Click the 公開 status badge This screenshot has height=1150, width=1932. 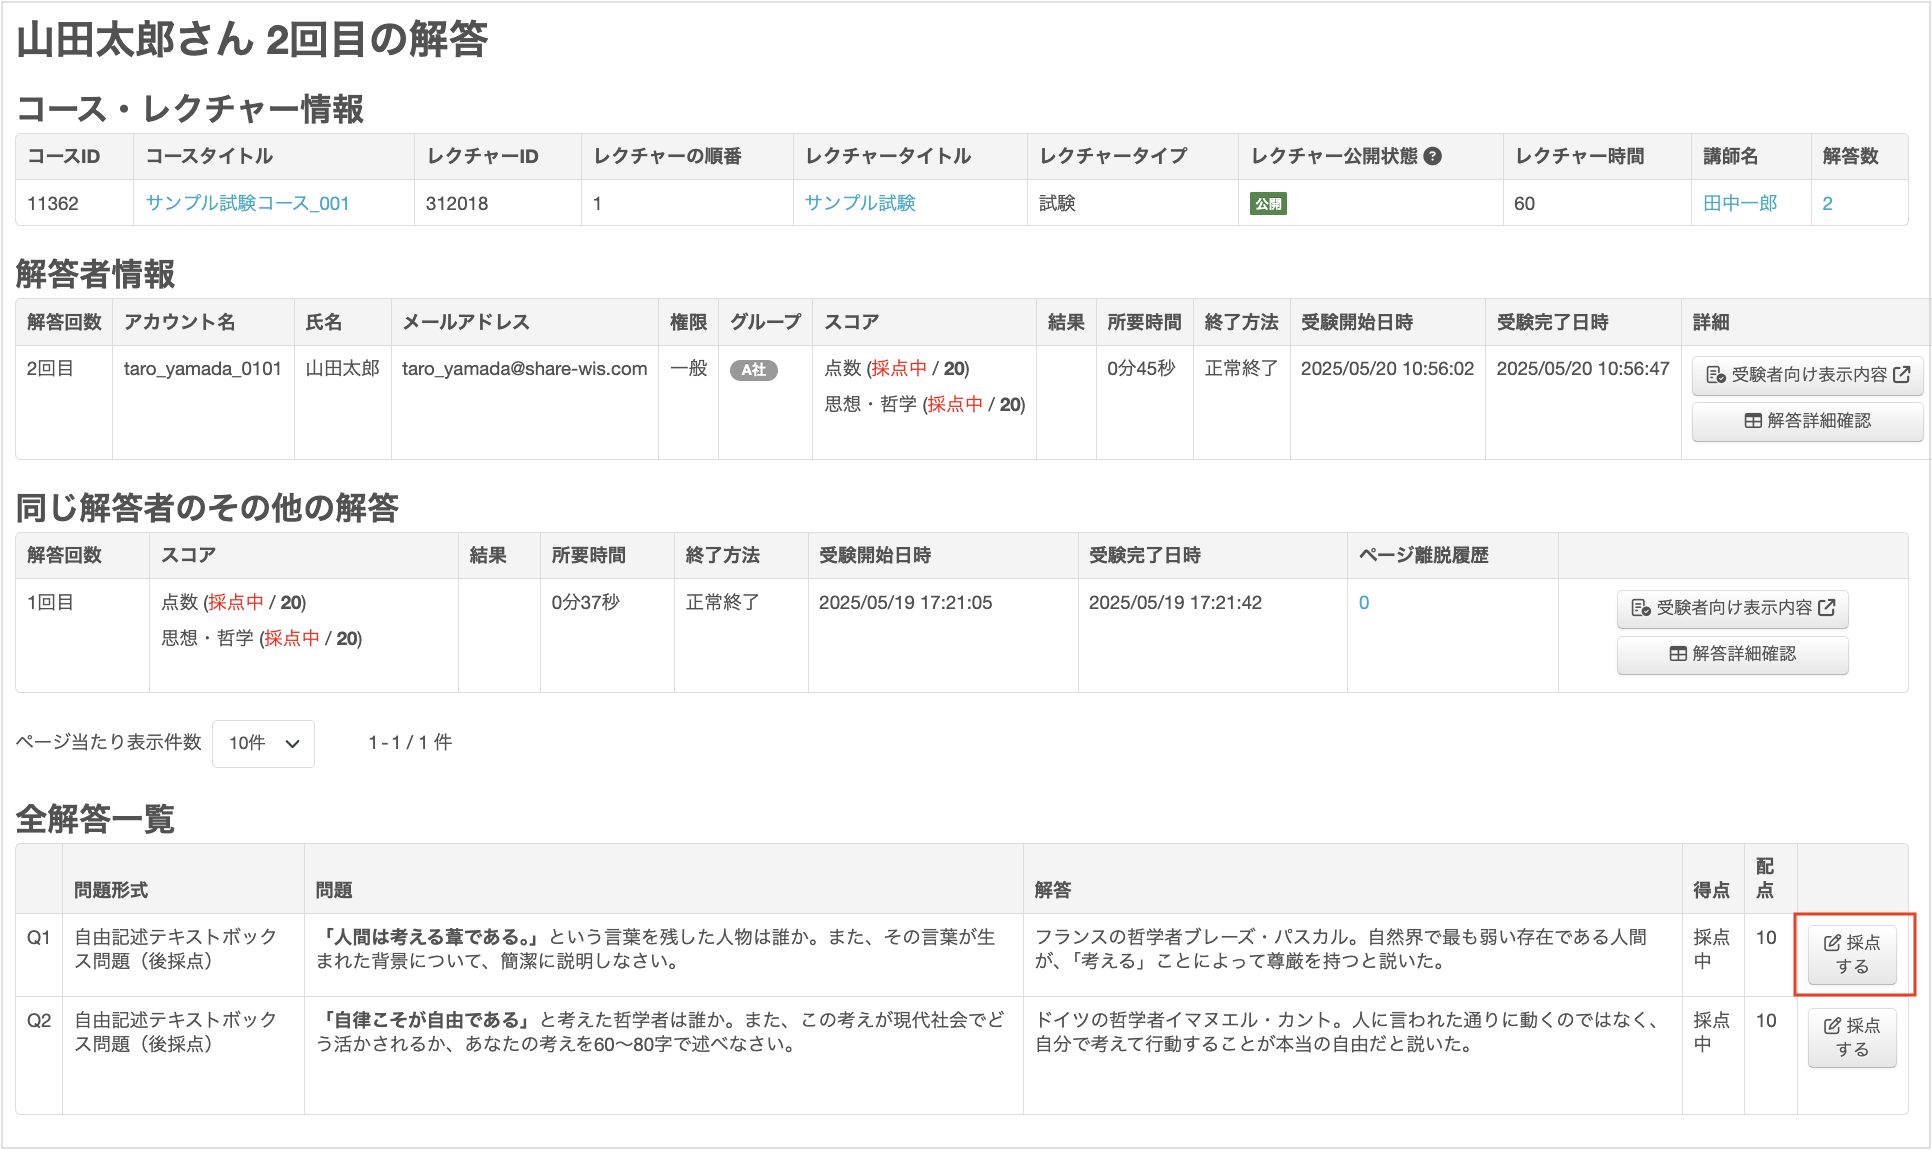(x=1268, y=204)
